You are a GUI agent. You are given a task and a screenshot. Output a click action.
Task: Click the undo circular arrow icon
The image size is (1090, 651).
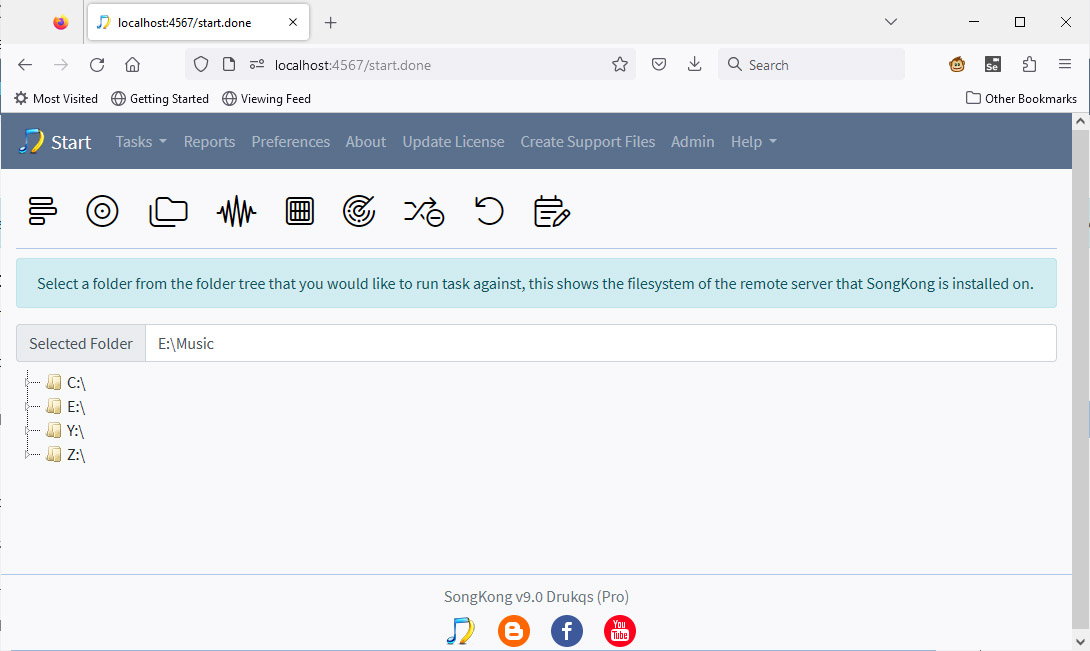tap(489, 211)
